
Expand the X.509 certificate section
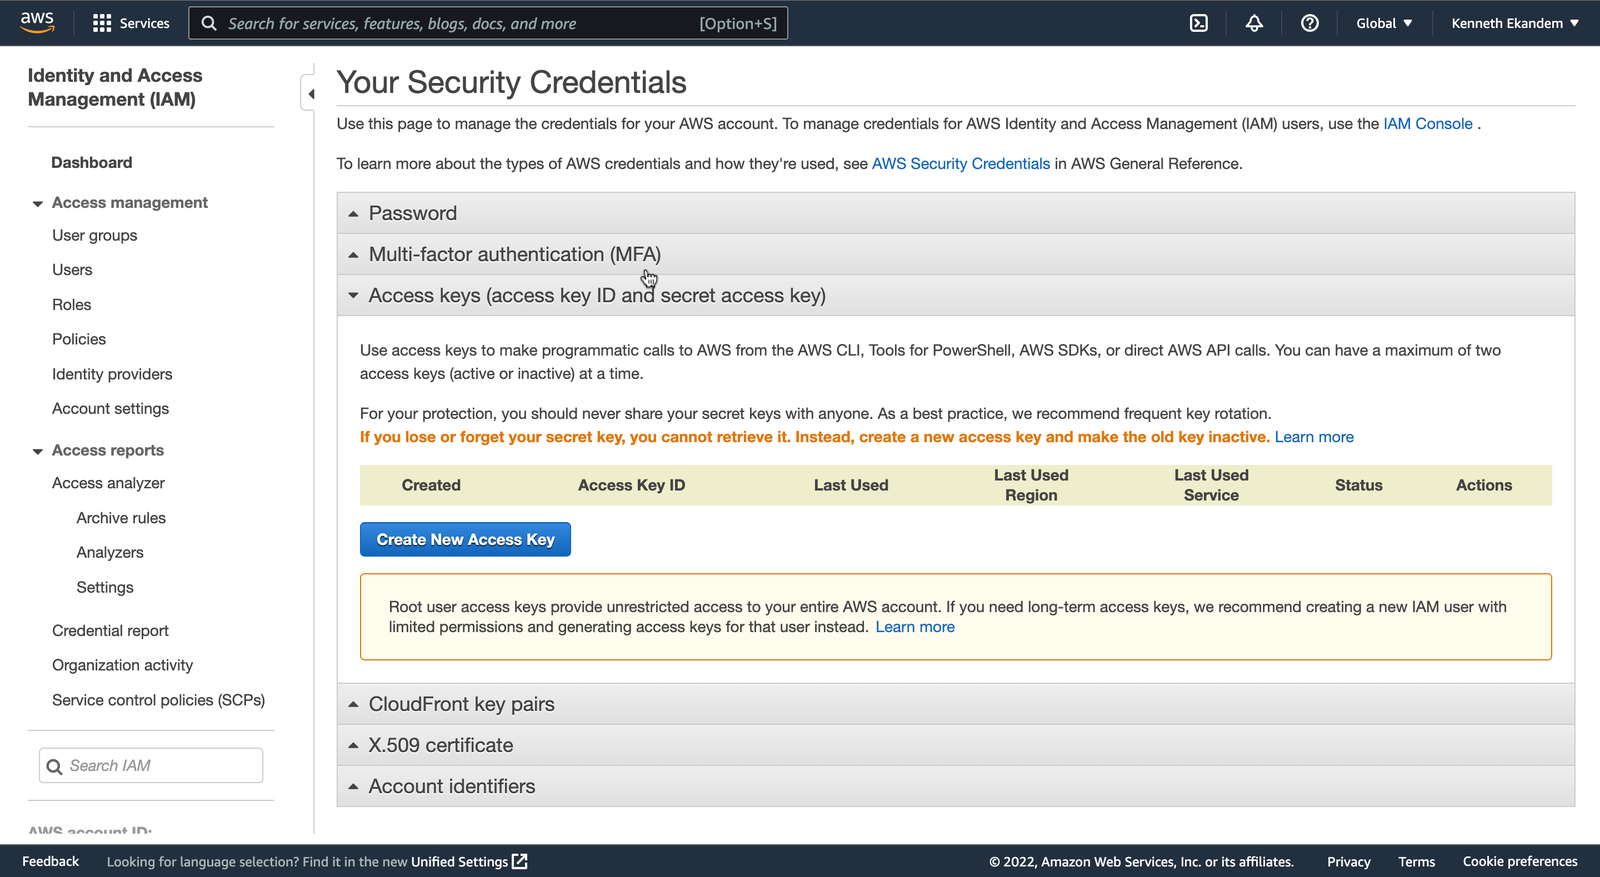click(955, 745)
